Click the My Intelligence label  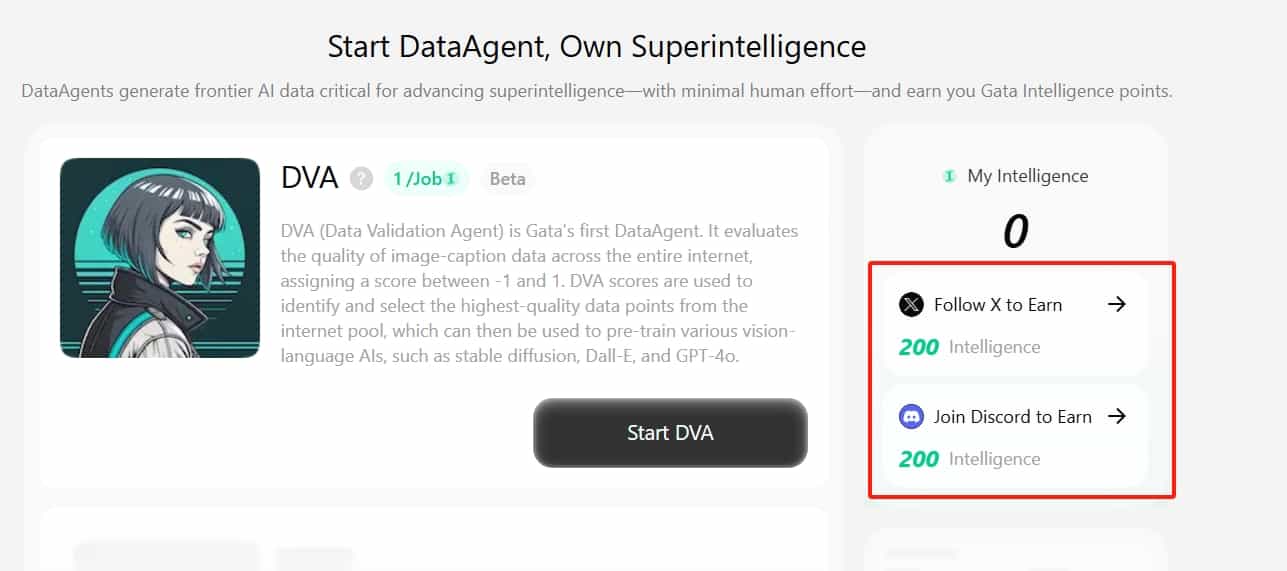point(1028,176)
